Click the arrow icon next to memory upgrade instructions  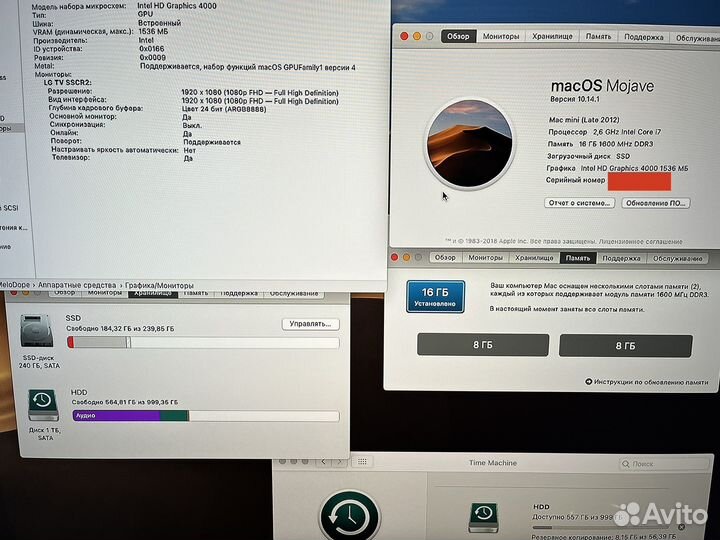click(x=588, y=382)
